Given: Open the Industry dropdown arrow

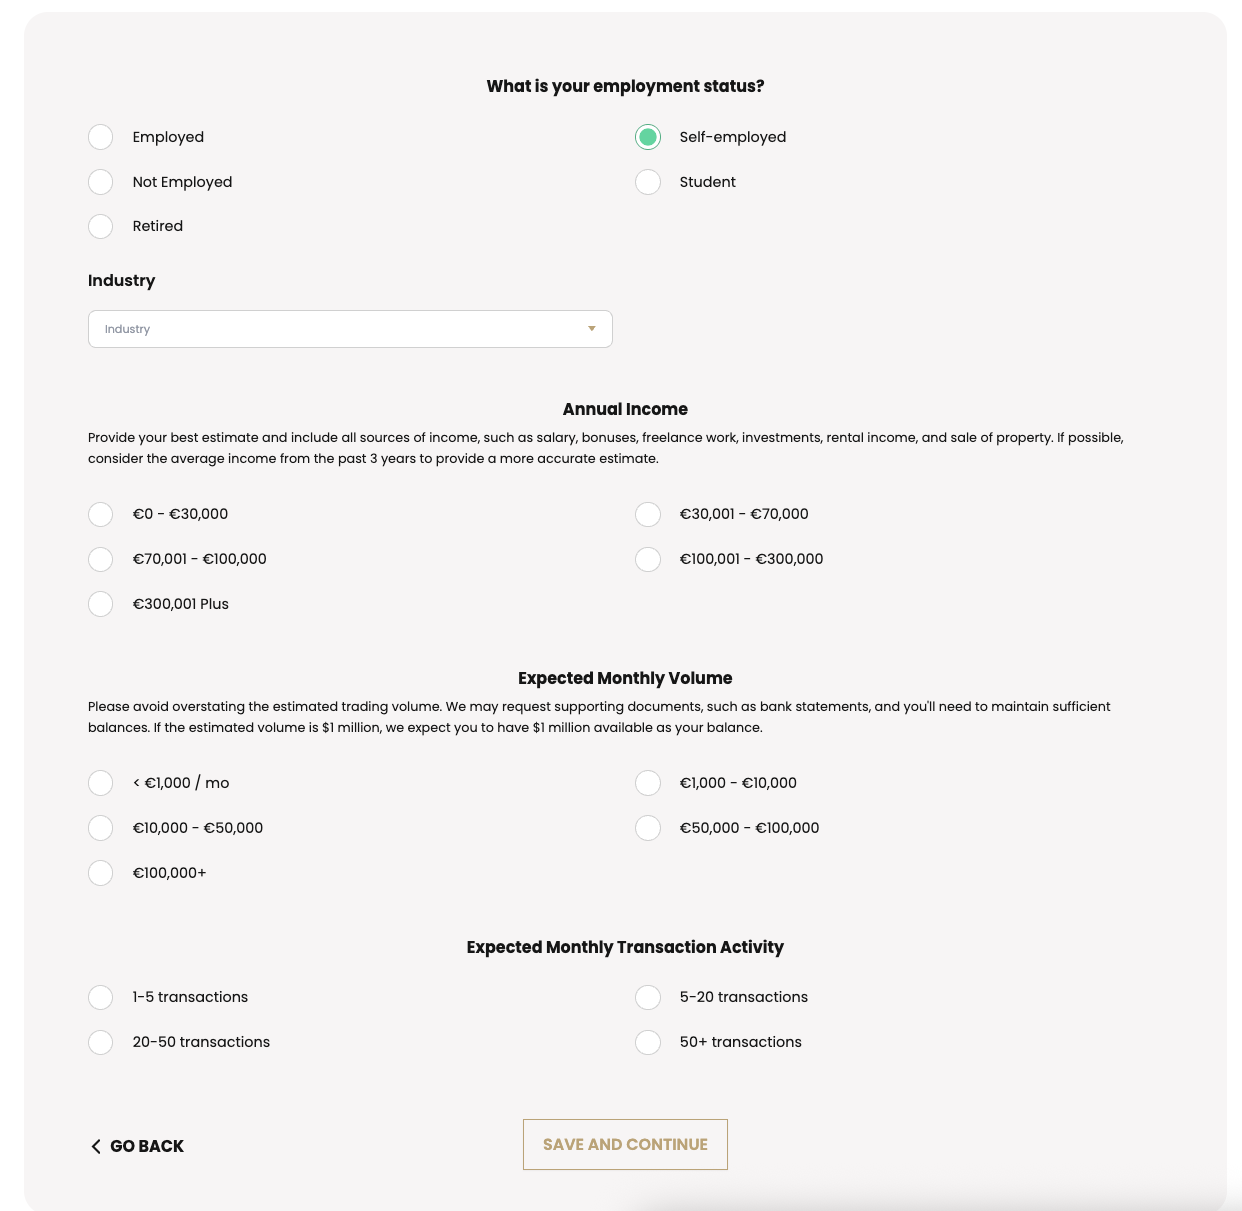Looking at the screenshot, I should (x=592, y=329).
